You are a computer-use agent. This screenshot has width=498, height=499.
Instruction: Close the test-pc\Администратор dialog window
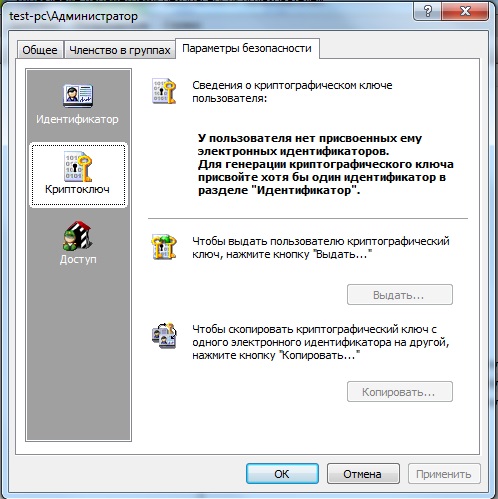[x=465, y=12]
